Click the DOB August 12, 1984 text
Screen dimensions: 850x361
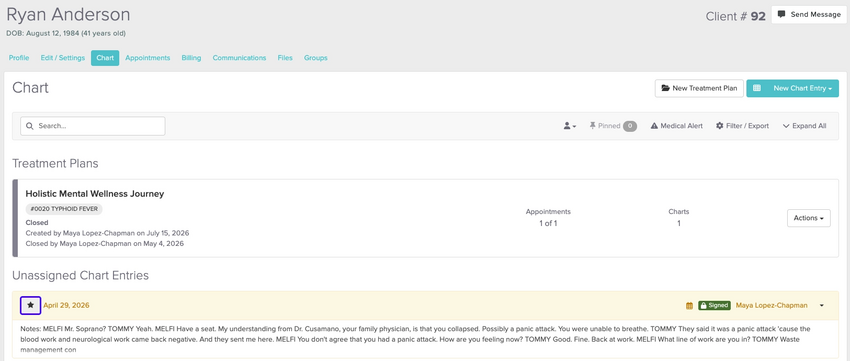pyautogui.click(x=66, y=34)
